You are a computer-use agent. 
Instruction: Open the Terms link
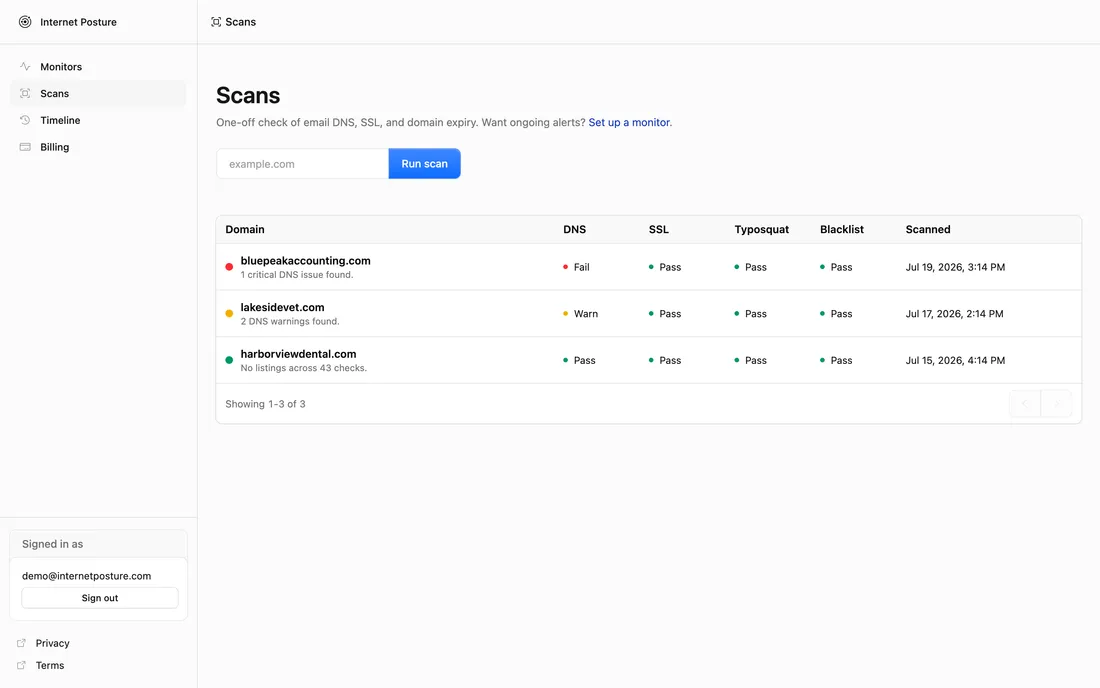pyautogui.click(x=50, y=666)
